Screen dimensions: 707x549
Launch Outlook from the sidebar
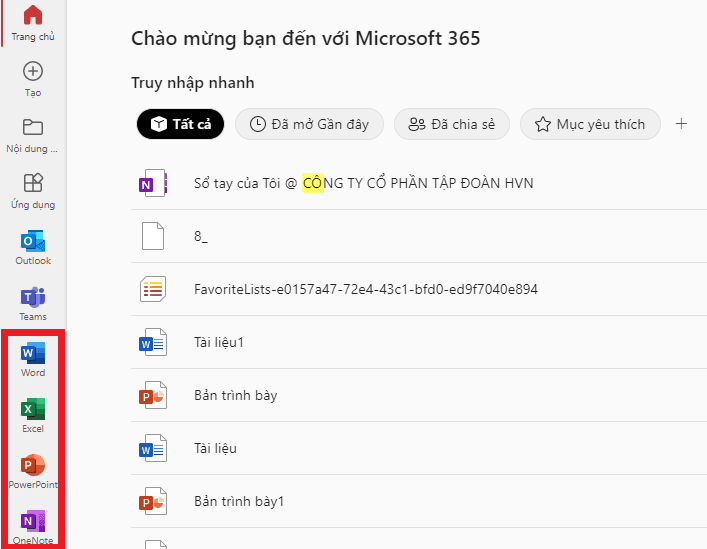[33, 241]
